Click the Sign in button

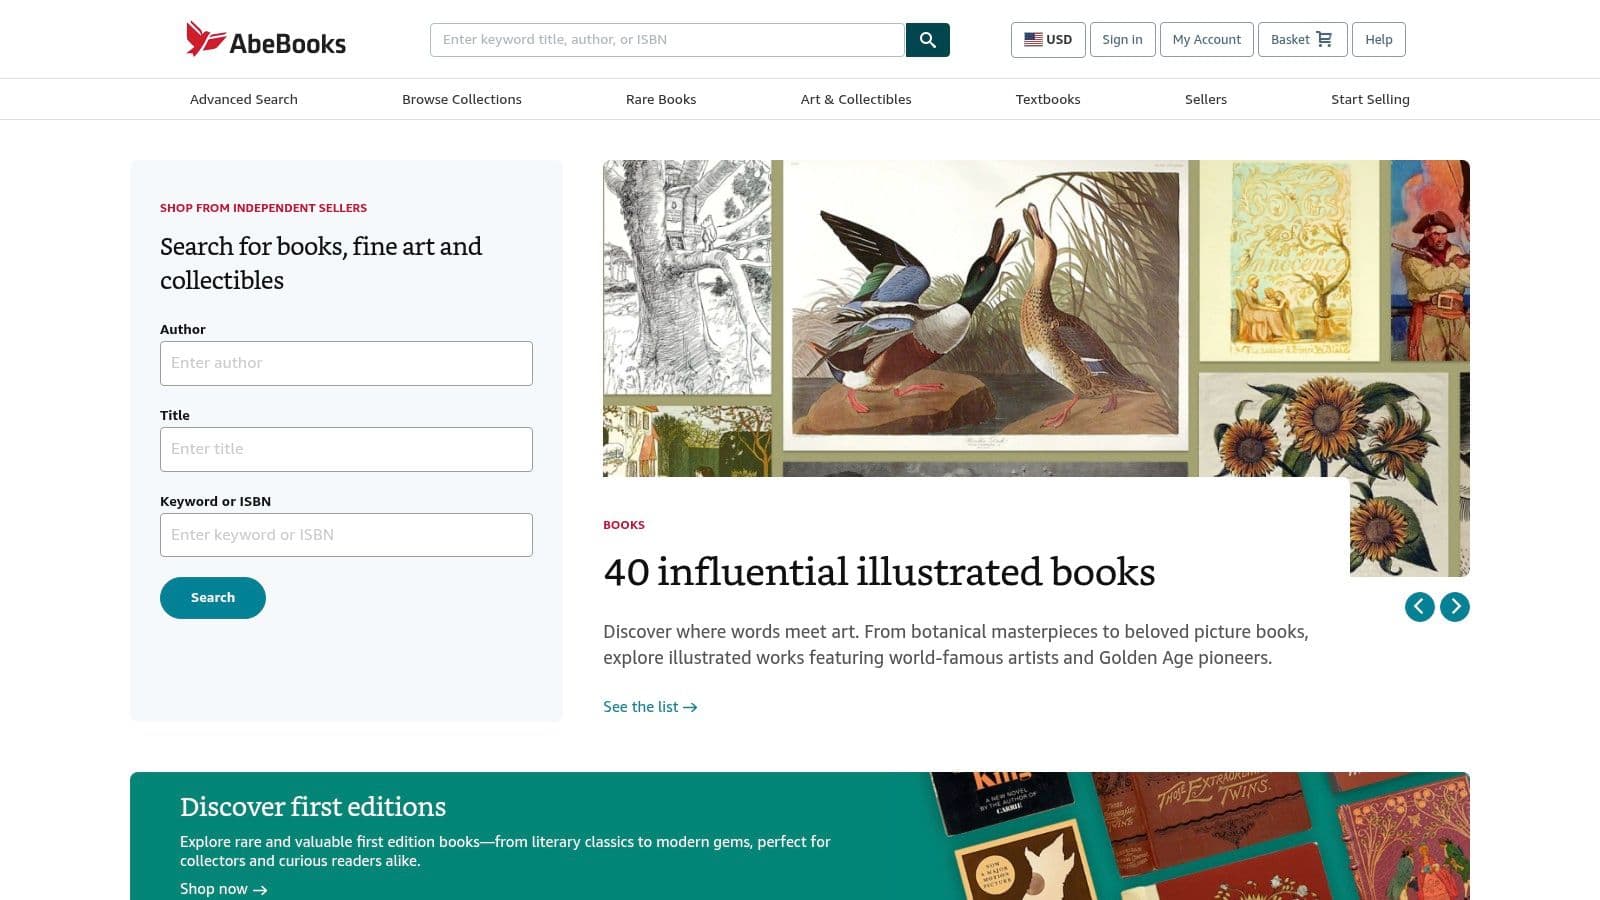1122,39
